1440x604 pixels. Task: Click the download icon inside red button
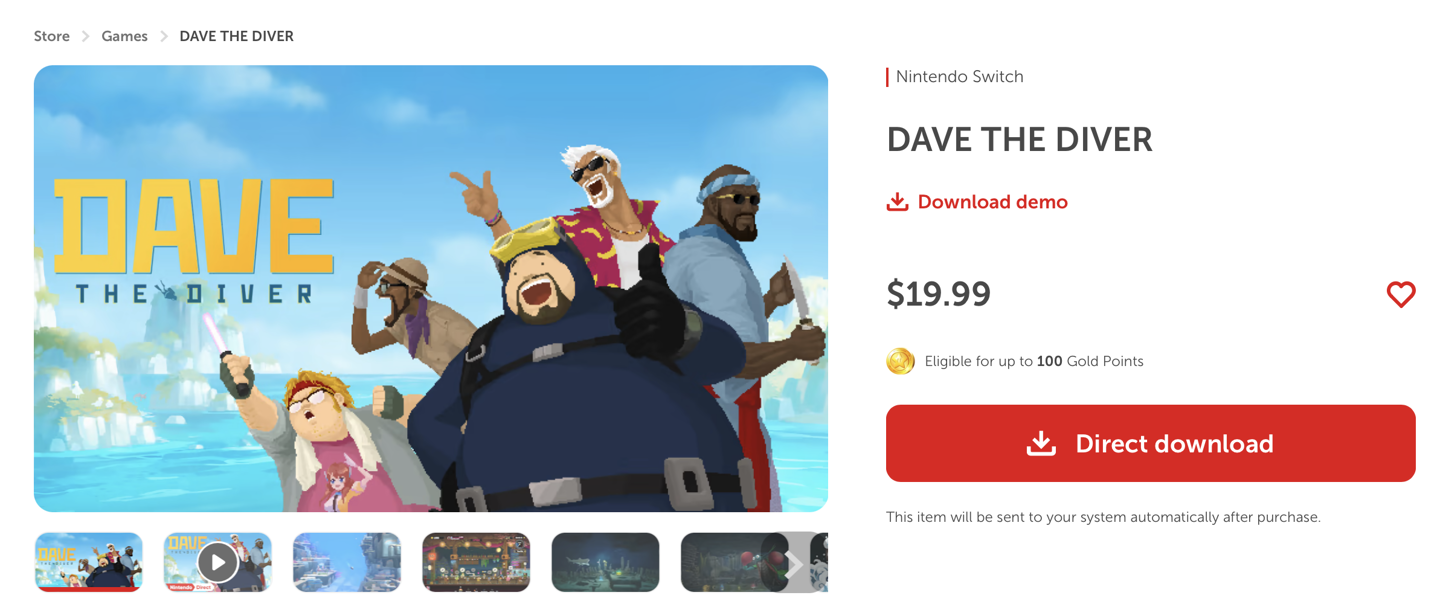pyautogui.click(x=1041, y=443)
